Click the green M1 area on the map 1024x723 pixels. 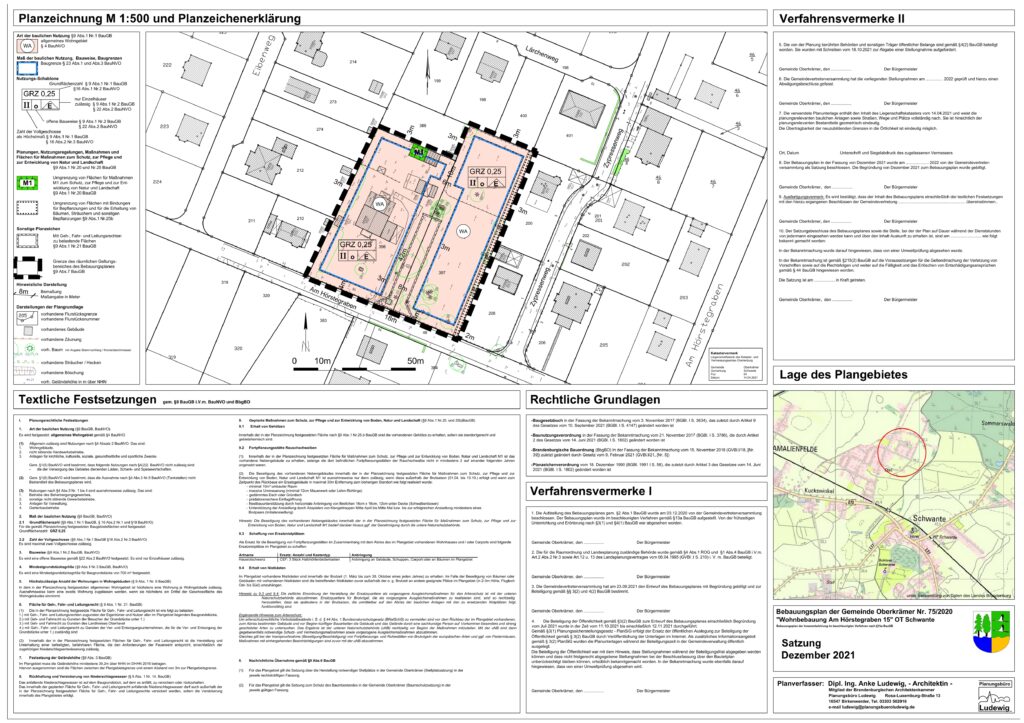[x=421, y=152]
